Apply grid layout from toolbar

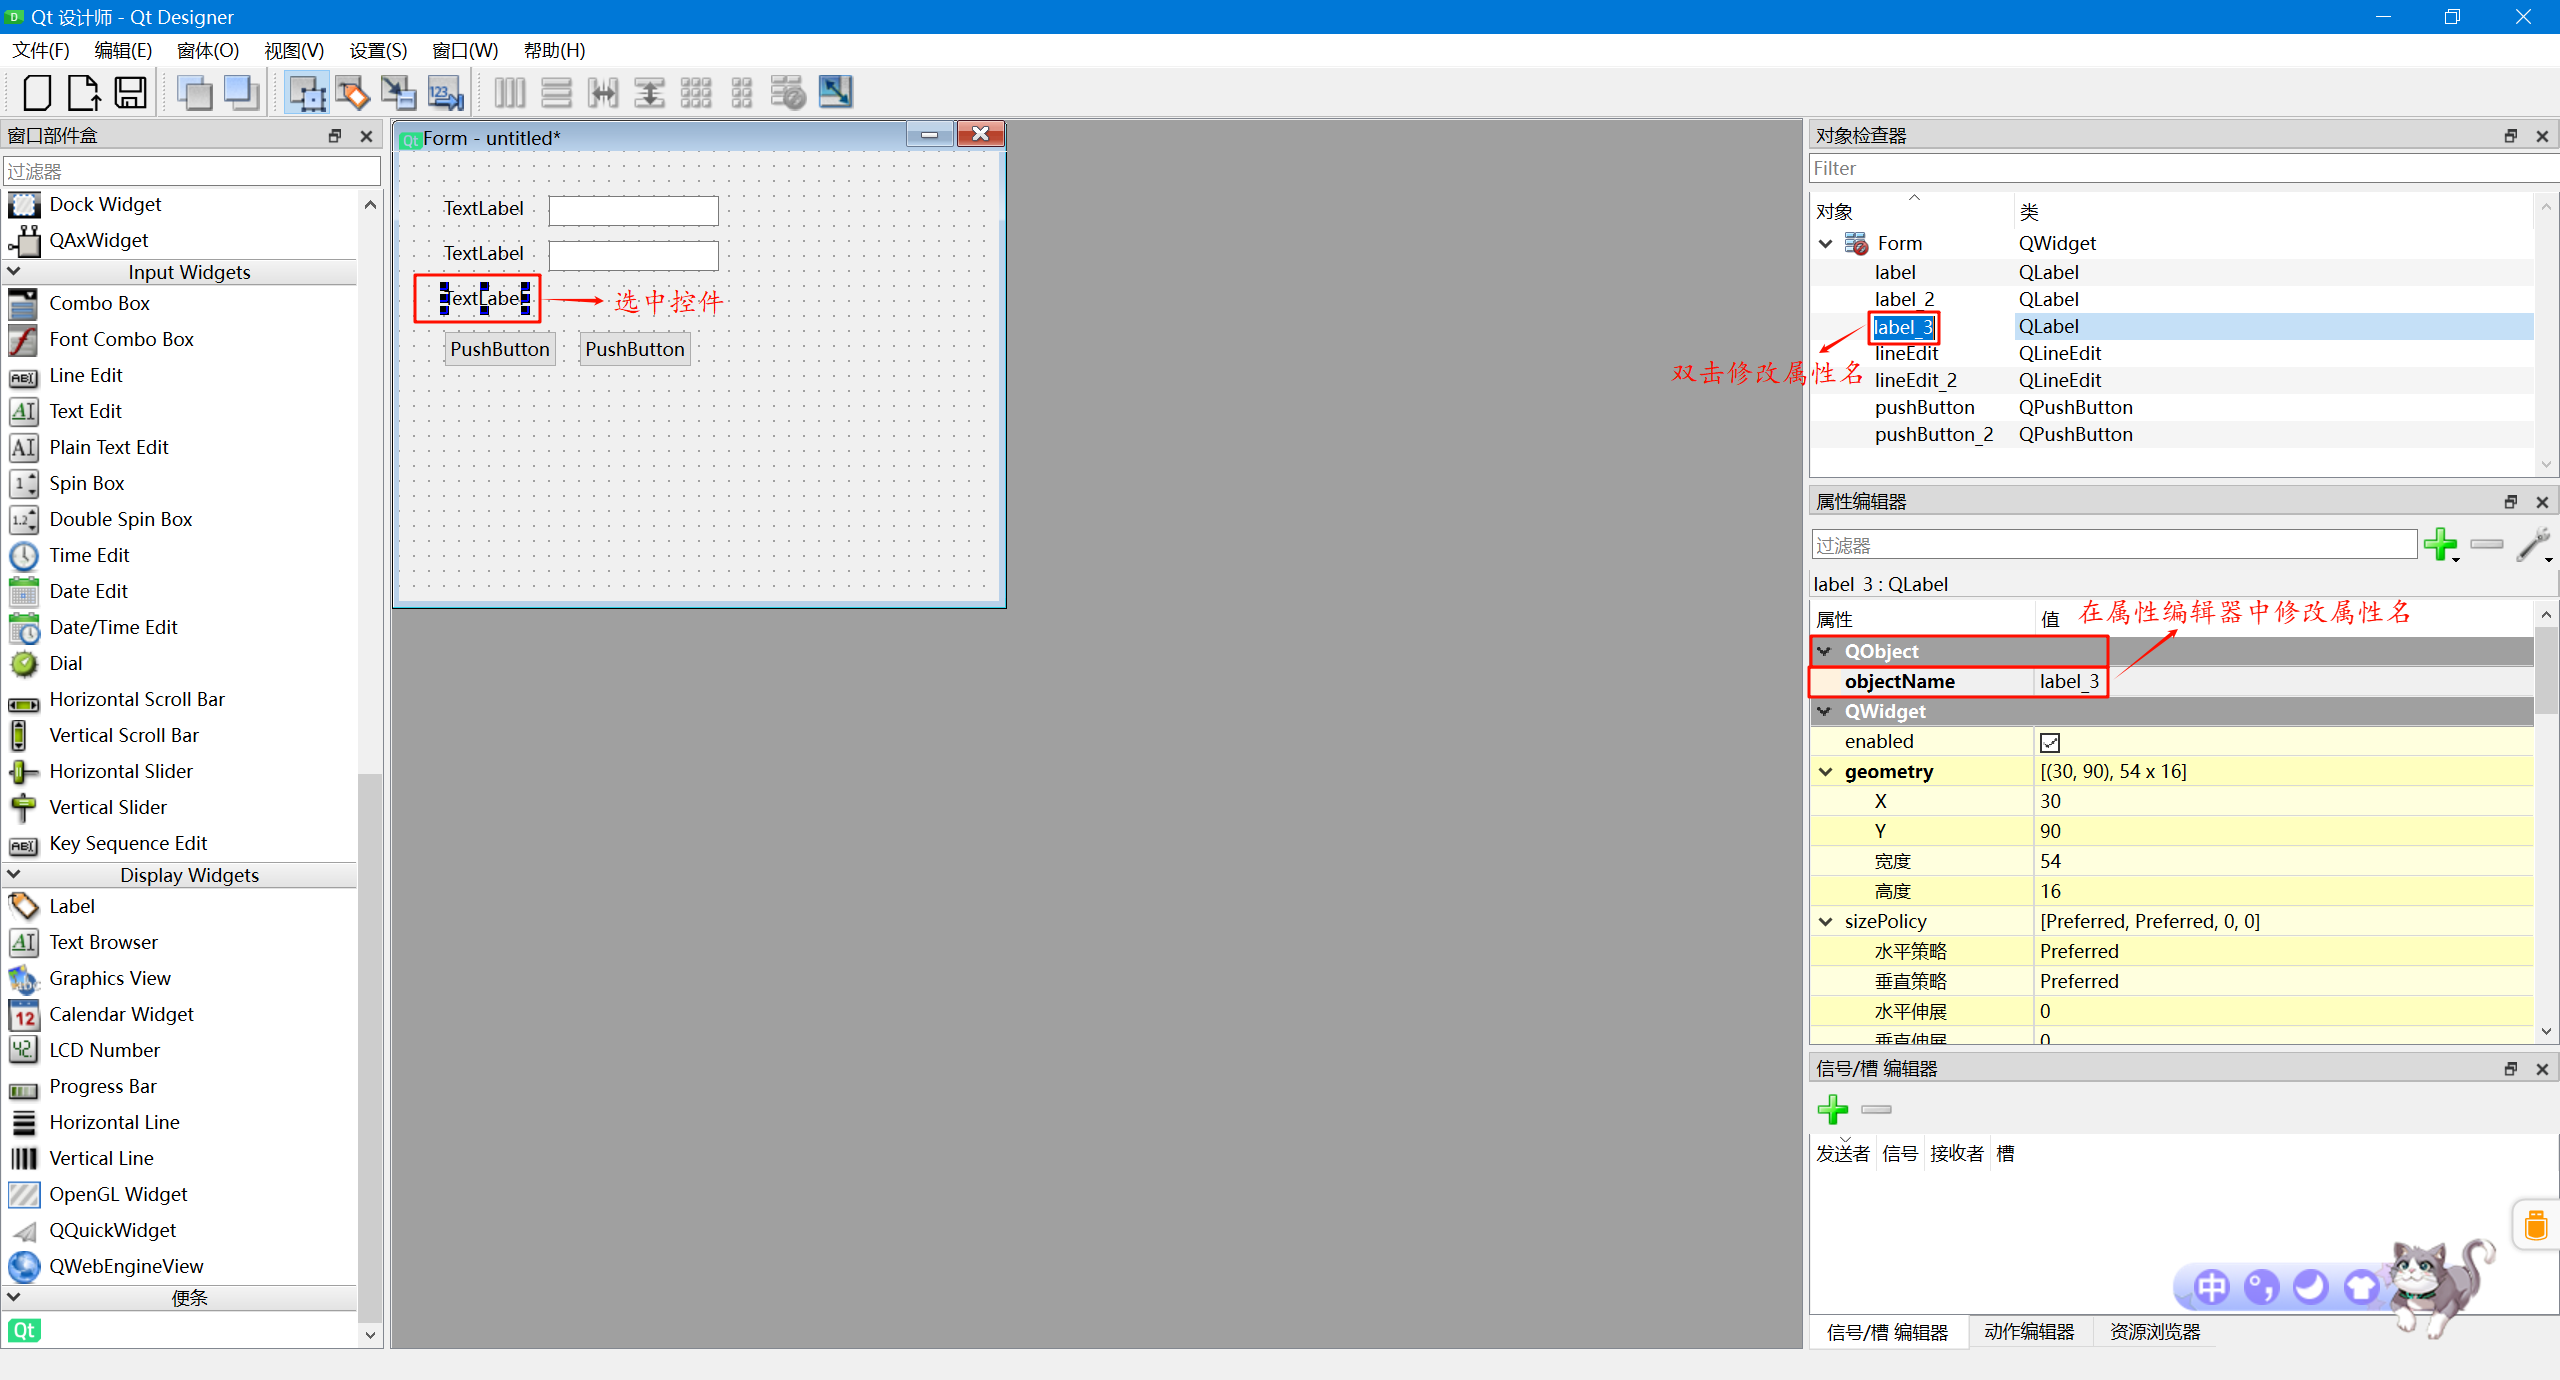[695, 93]
